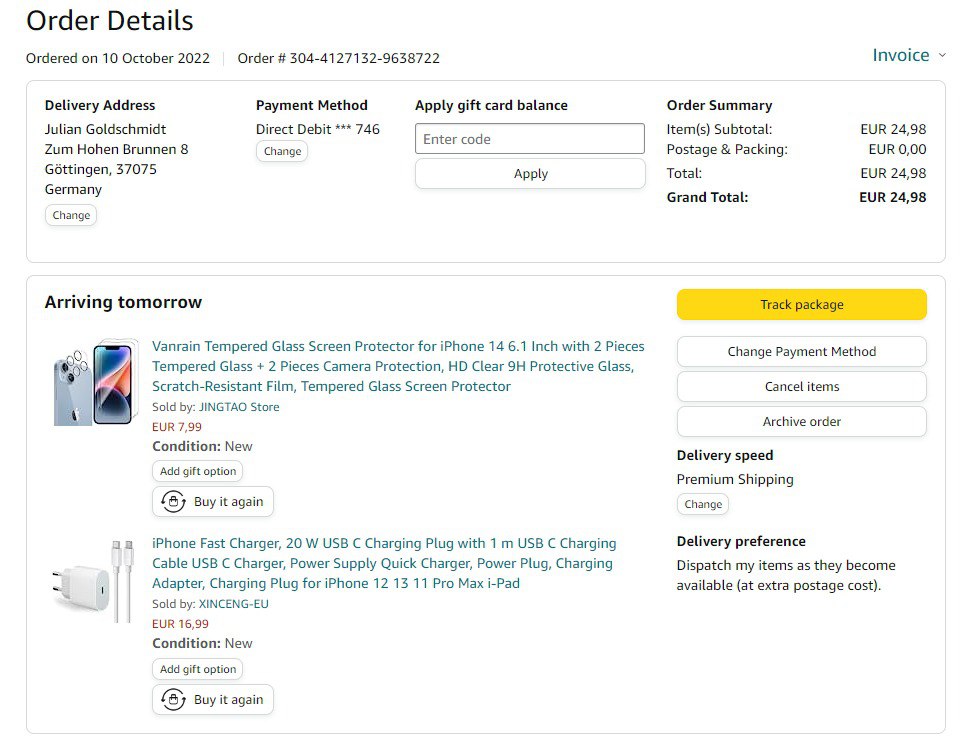
Task: Apply the gift card balance
Action: [530, 174]
